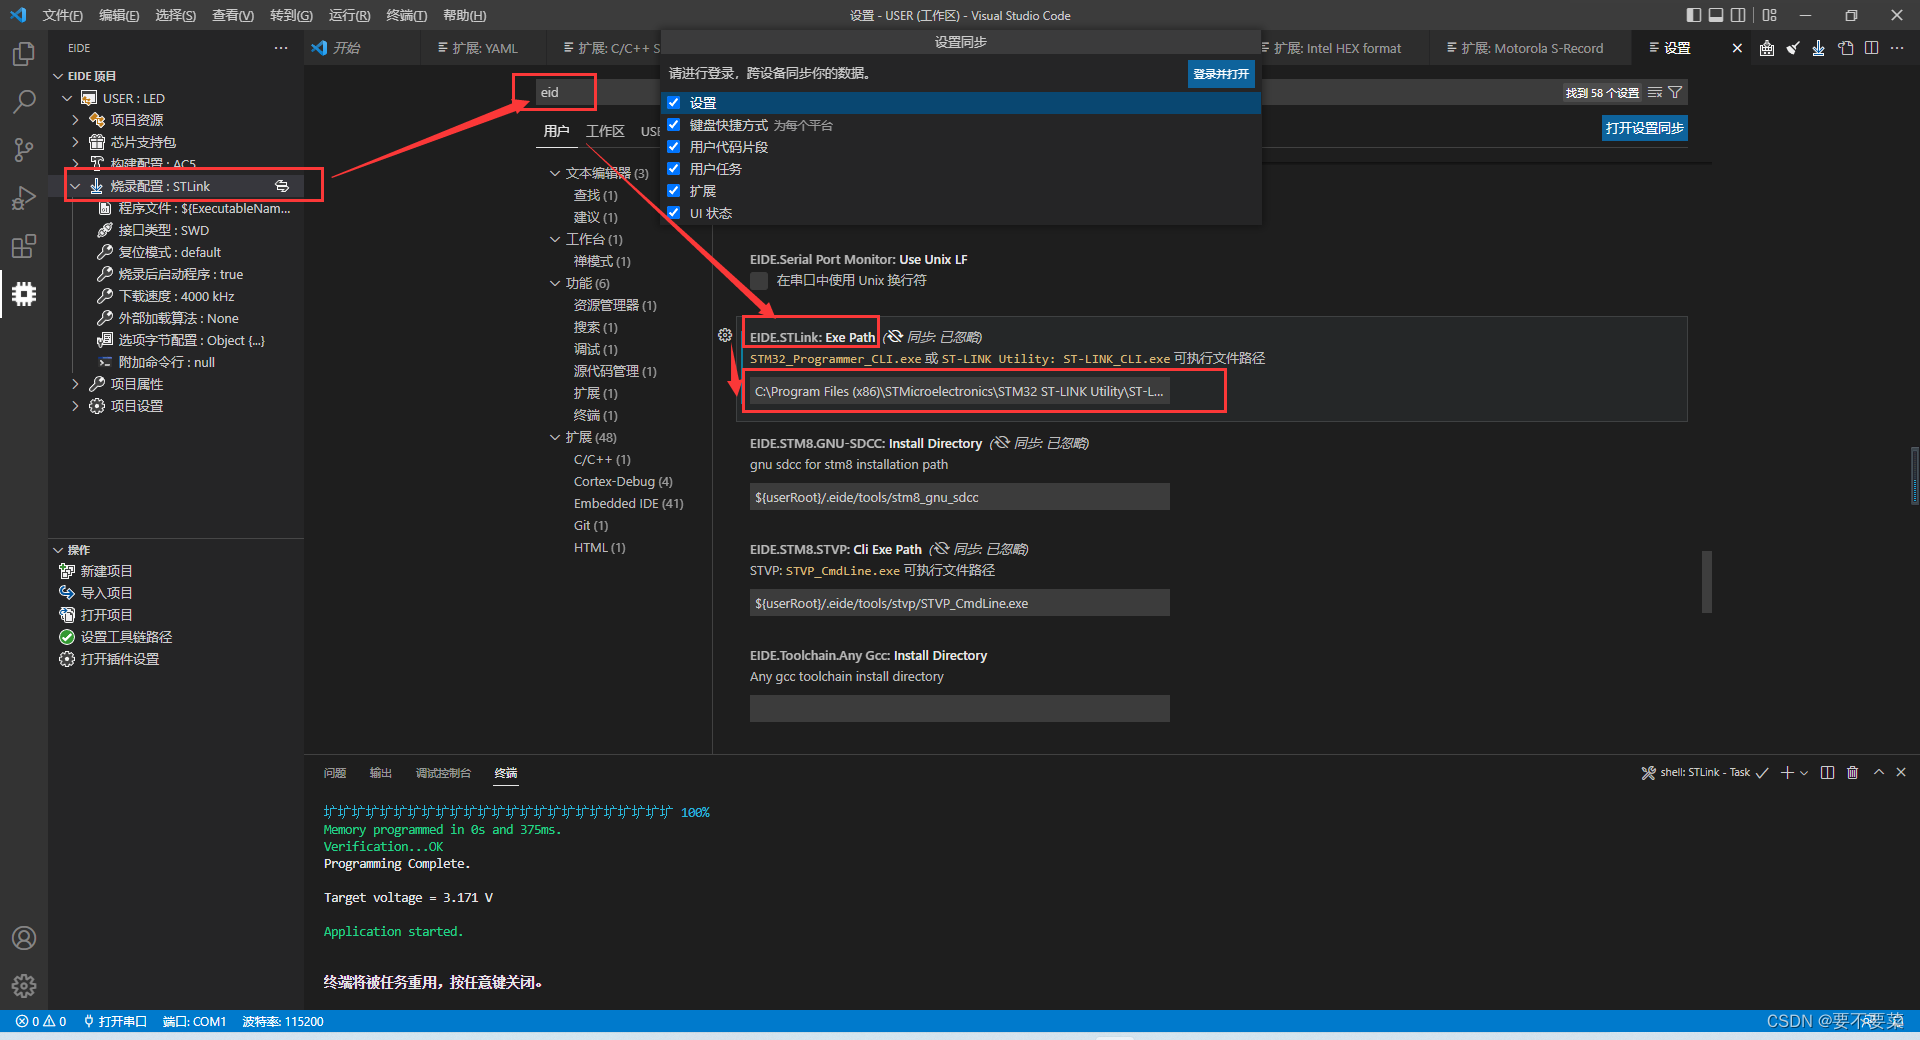1920x1040 pixels.
Task: Open the 文件(F) menu
Action: (62, 15)
